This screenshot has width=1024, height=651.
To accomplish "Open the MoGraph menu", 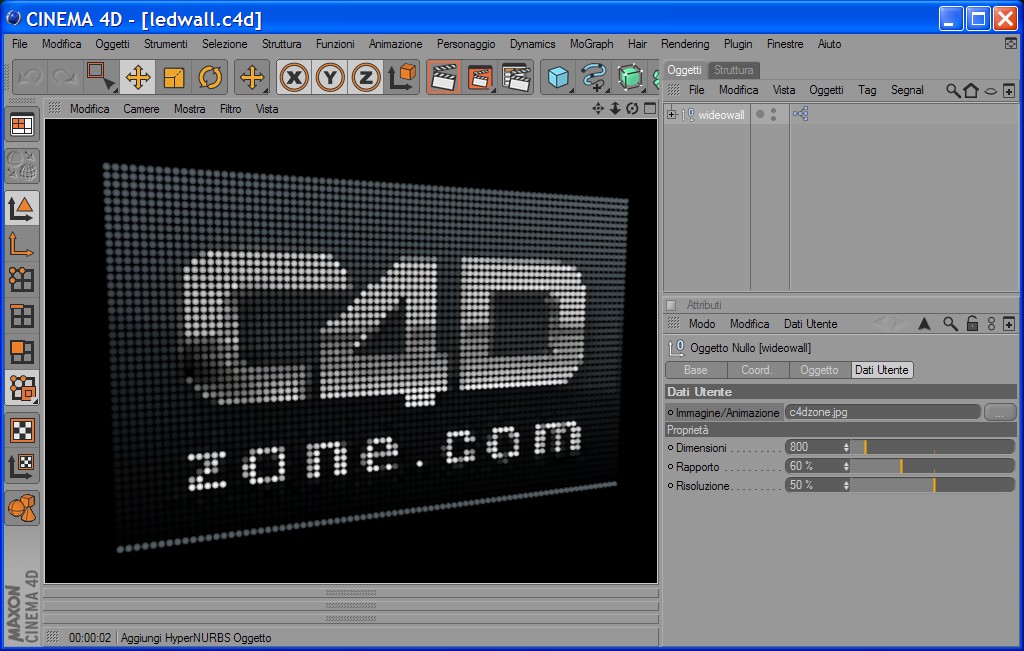I will click(591, 44).
